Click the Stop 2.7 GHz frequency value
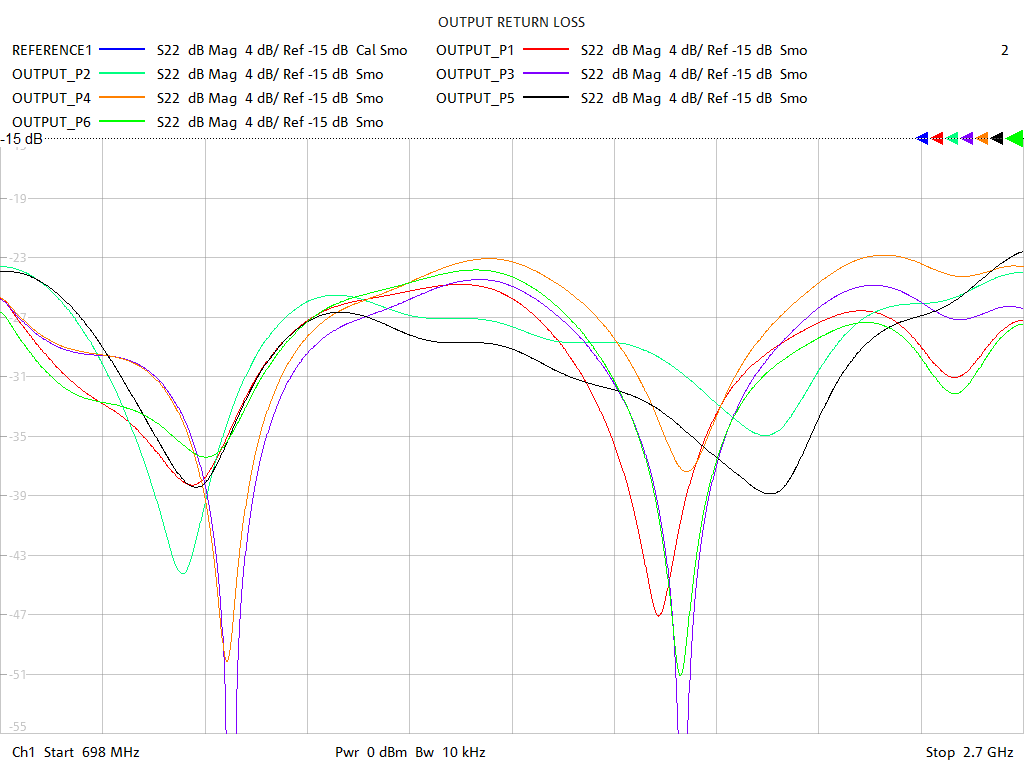Image resolution: width=1024 pixels, height=768 pixels. [x=969, y=752]
